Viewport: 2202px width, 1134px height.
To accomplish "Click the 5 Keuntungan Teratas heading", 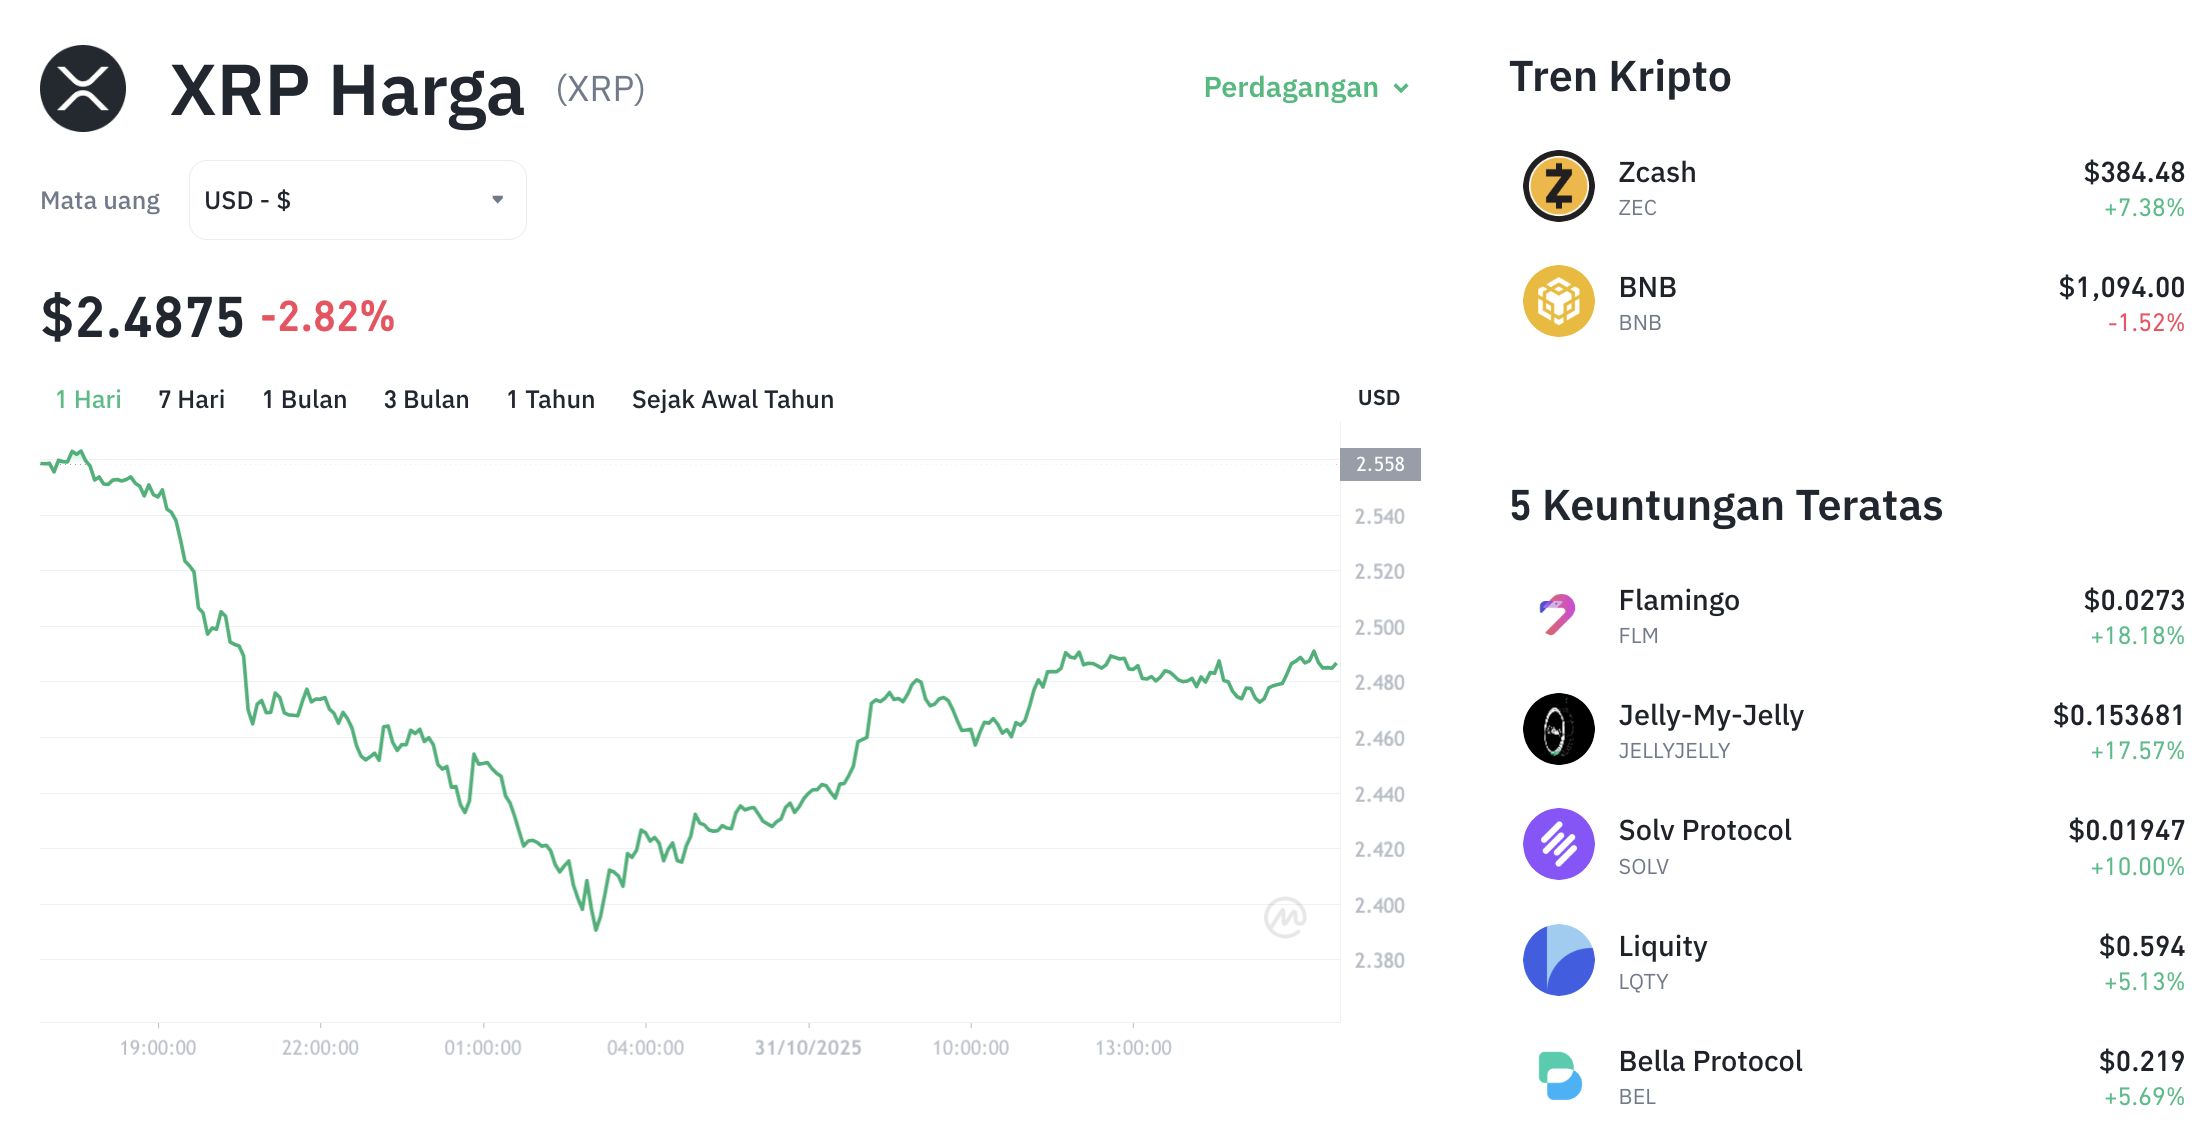I will coord(1725,507).
